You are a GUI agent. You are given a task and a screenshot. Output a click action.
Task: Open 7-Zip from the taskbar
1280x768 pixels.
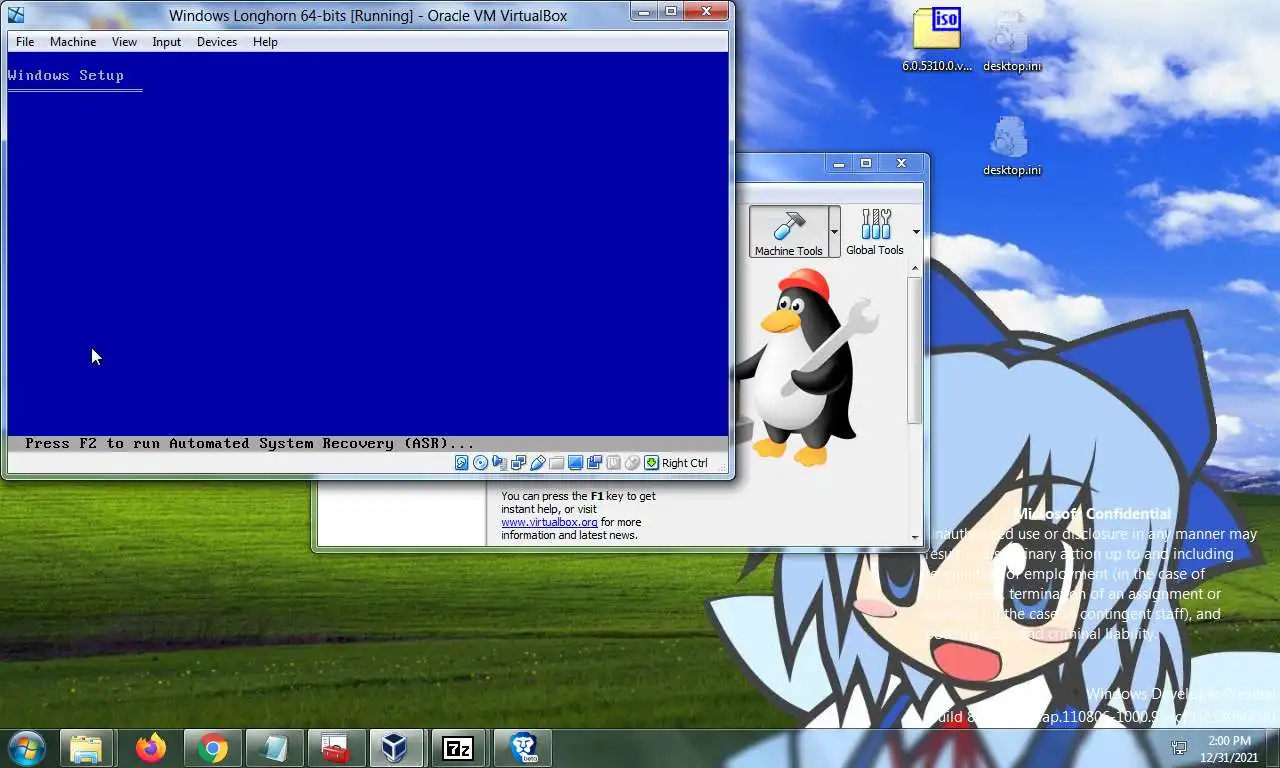(458, 748)
